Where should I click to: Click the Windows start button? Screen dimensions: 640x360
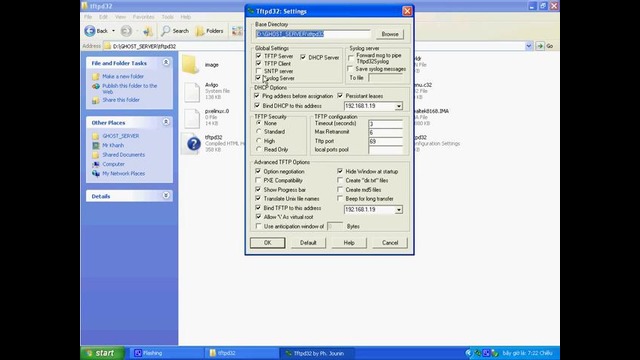point(102,353)
